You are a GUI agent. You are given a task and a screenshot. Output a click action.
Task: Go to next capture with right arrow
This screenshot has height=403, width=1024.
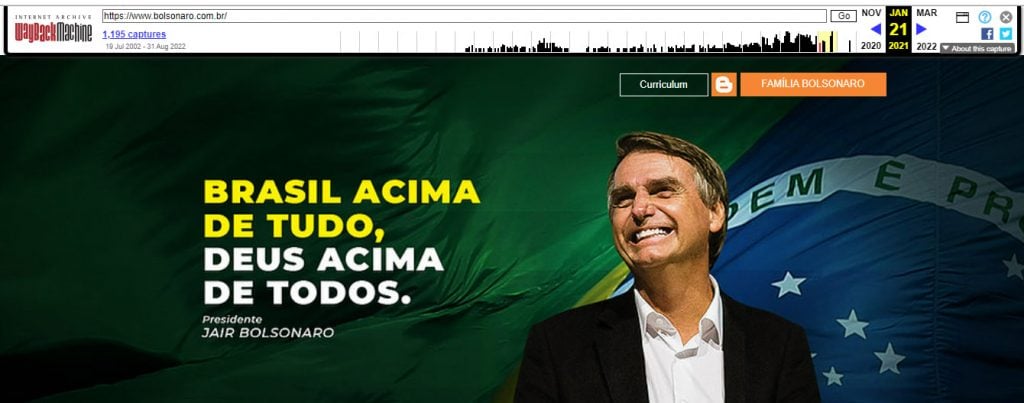click(921, 29)
